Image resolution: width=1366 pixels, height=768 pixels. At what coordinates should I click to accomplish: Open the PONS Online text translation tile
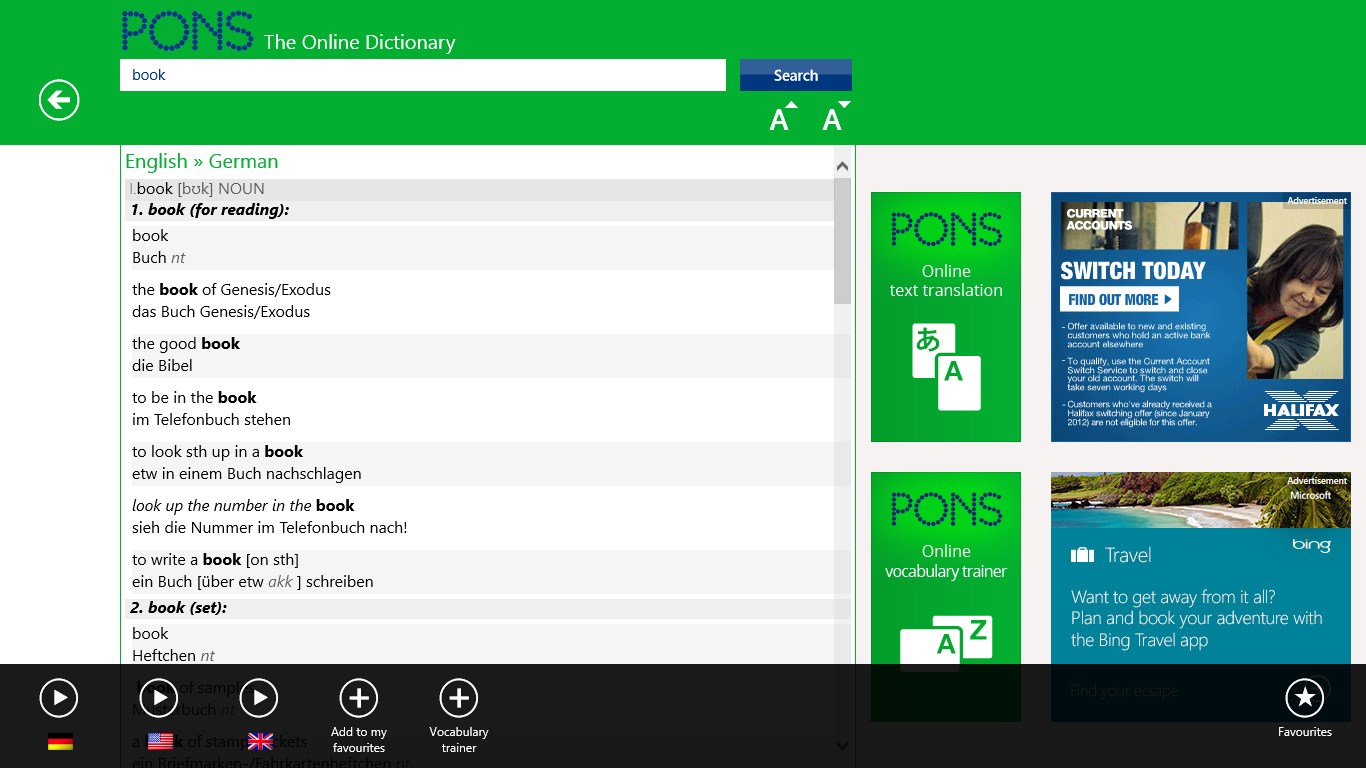click(945, 317)
